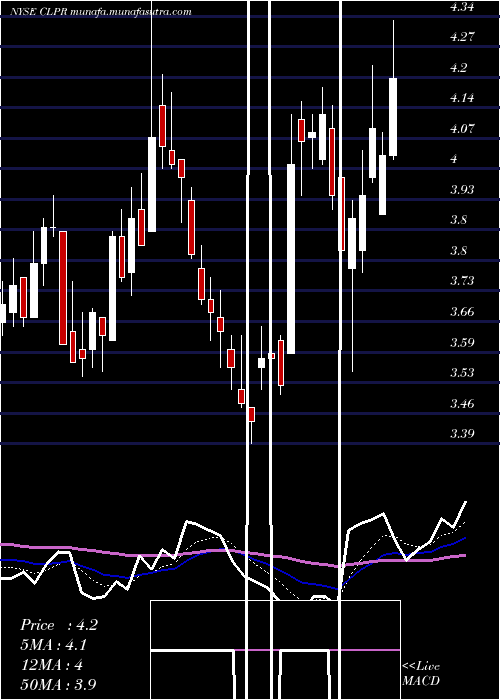Click the NYSE CLPR munafa.munafasutra.com chart title

(100, 12)
